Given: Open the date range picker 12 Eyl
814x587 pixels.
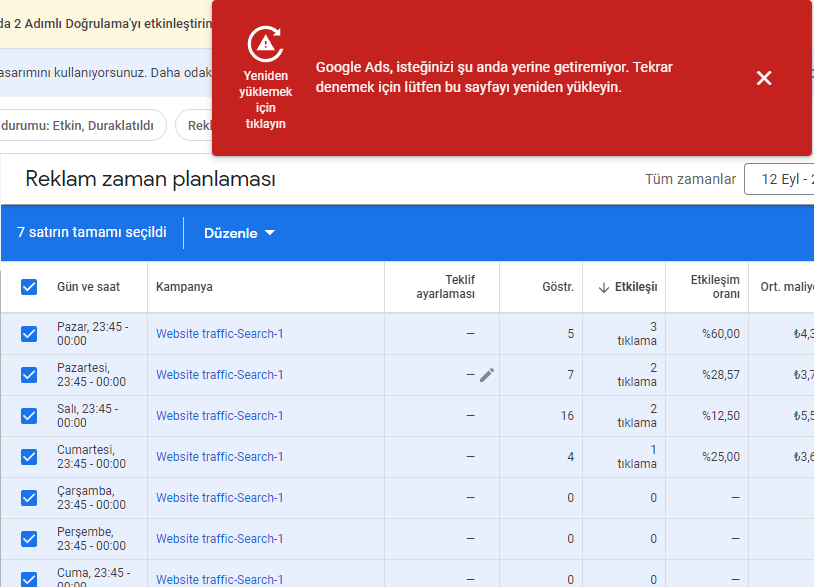Looking at the screenshot, I should pos(779,179).
